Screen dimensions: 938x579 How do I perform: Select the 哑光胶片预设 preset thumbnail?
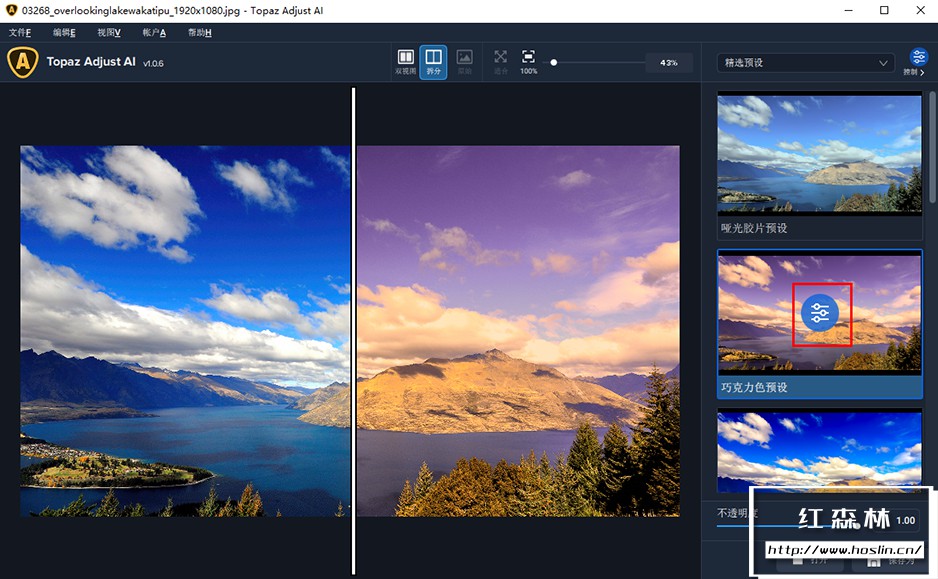[x=820, y=153]
